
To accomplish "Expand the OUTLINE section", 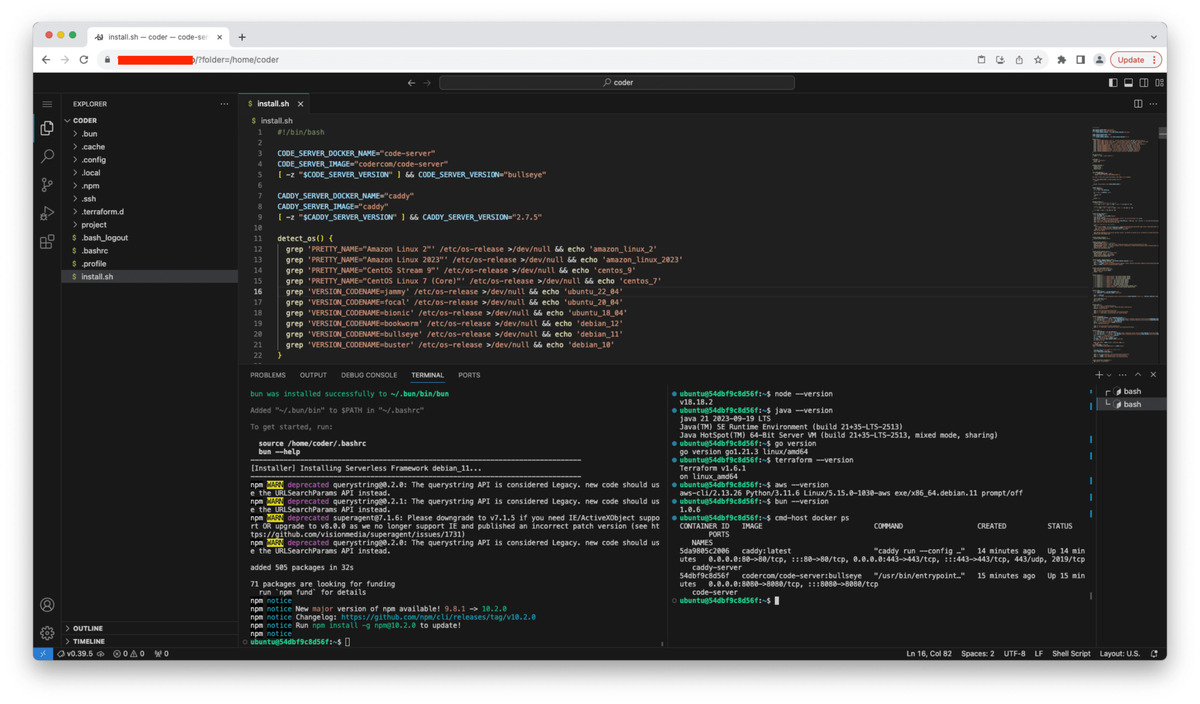I will 150,628.
